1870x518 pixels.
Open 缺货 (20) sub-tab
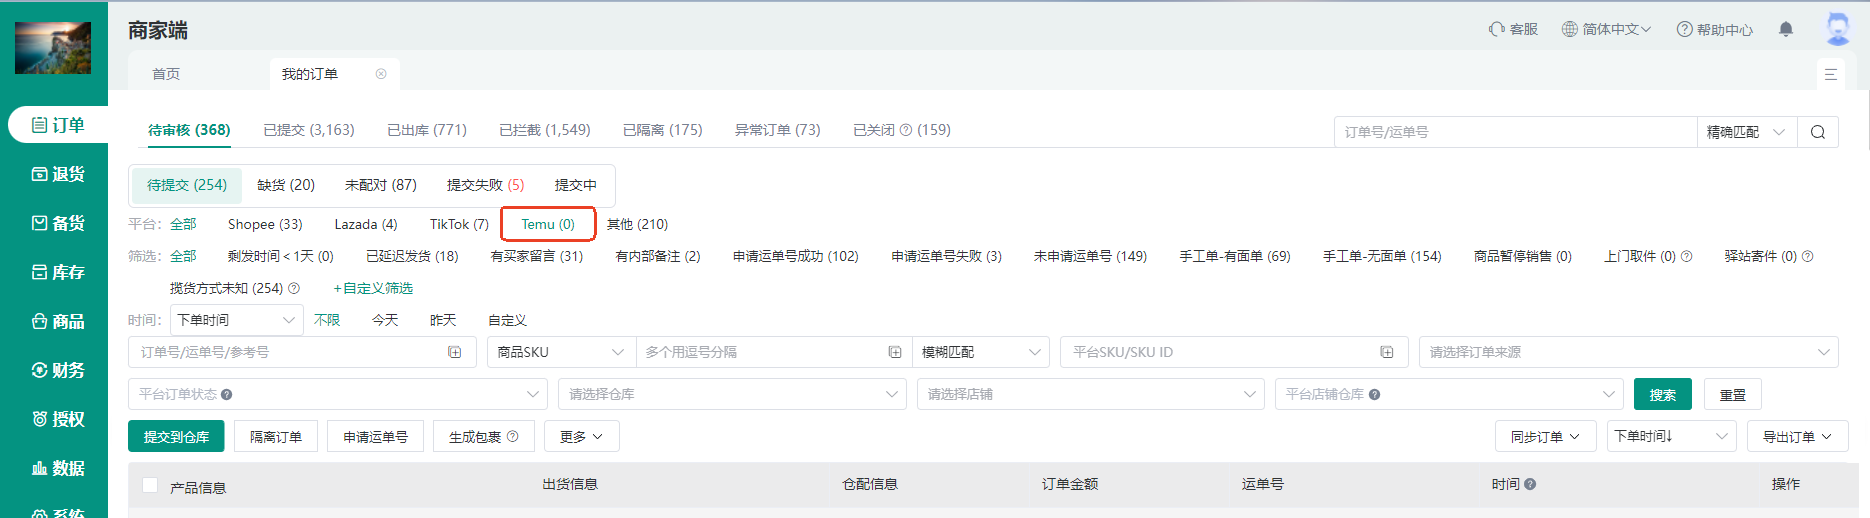coord(286,185)
